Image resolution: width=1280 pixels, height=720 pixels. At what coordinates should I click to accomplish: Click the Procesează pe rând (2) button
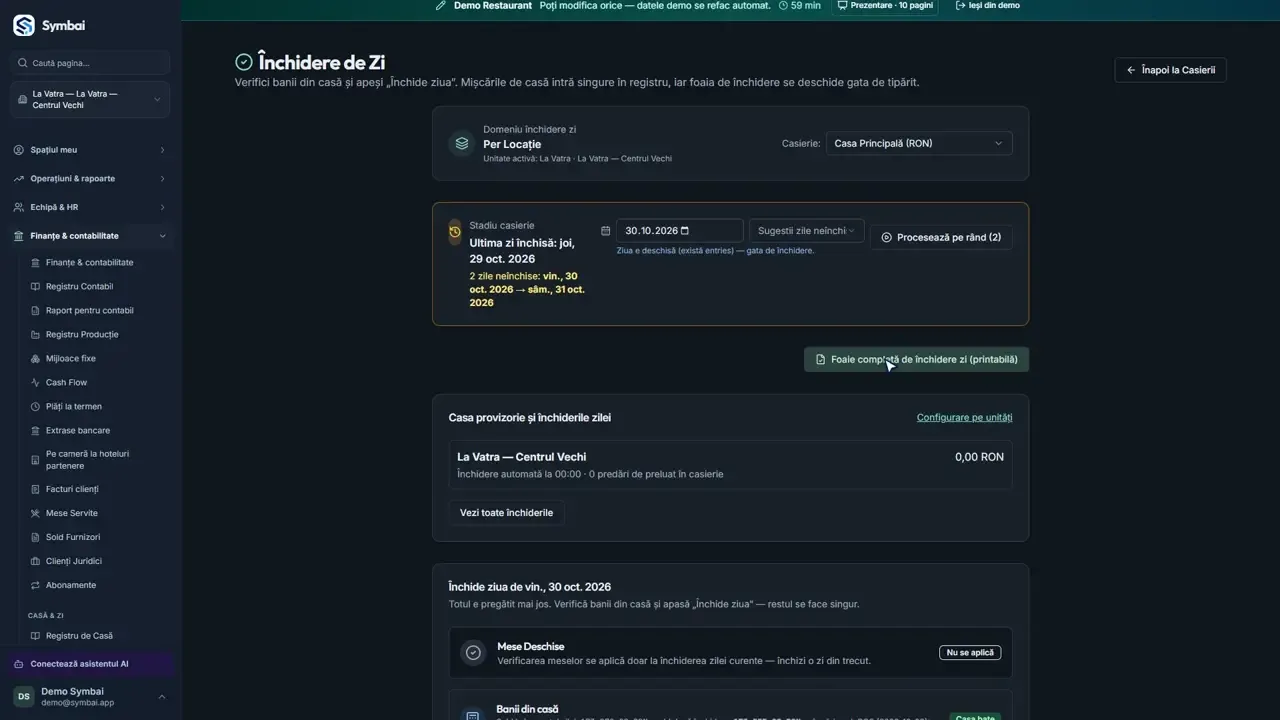[x=941, y=238]
